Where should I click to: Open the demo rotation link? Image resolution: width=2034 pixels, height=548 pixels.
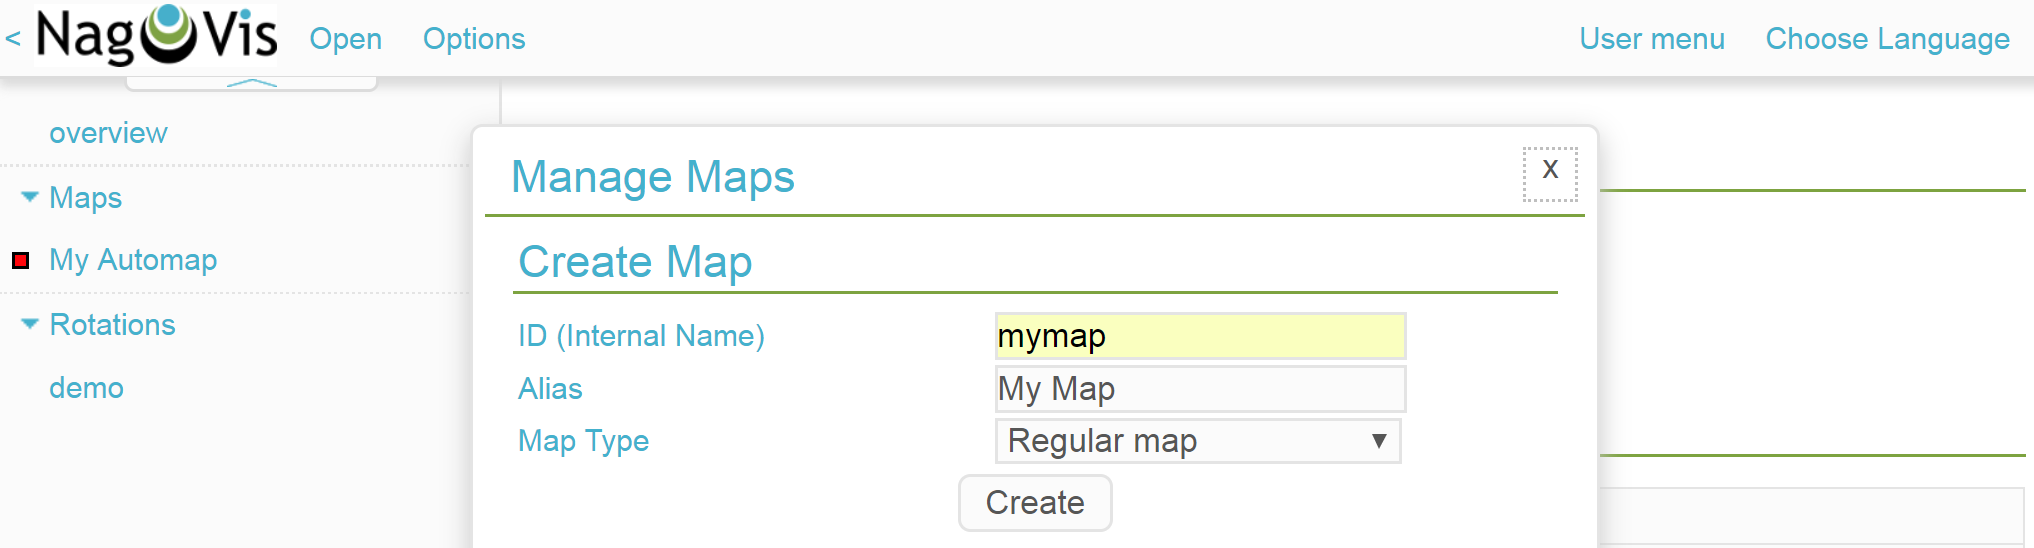[86, 388]
